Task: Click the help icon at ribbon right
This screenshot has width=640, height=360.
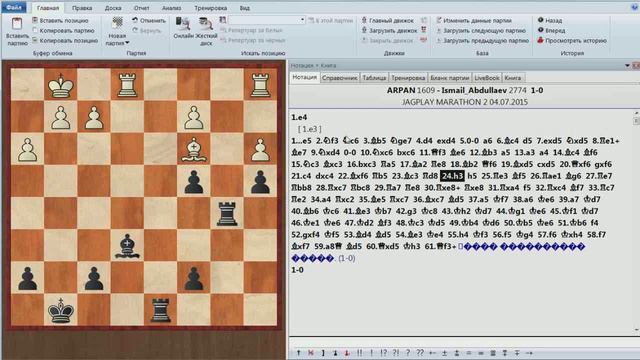Action: coord(635,7)
